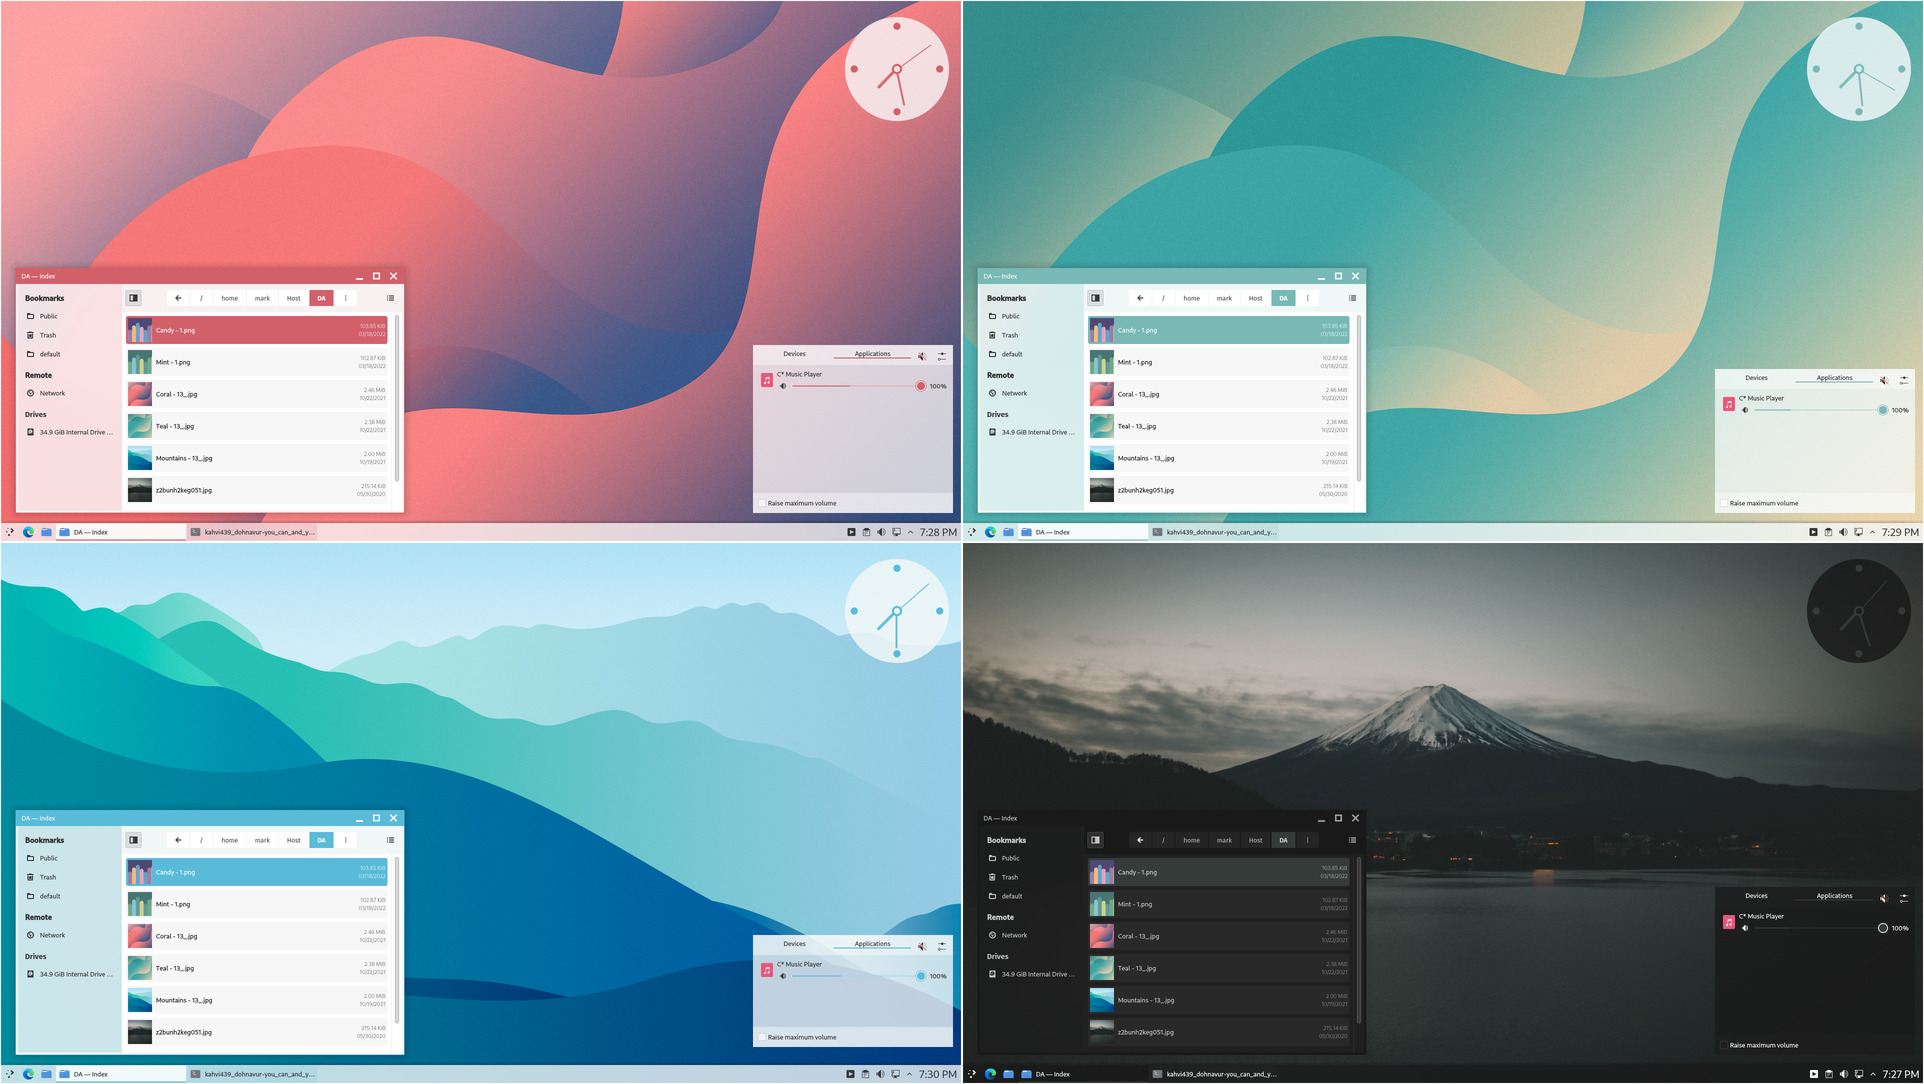Open file manager icon on blue taskbar
1924x1084 pixels.
click(x=46, y=1074)
